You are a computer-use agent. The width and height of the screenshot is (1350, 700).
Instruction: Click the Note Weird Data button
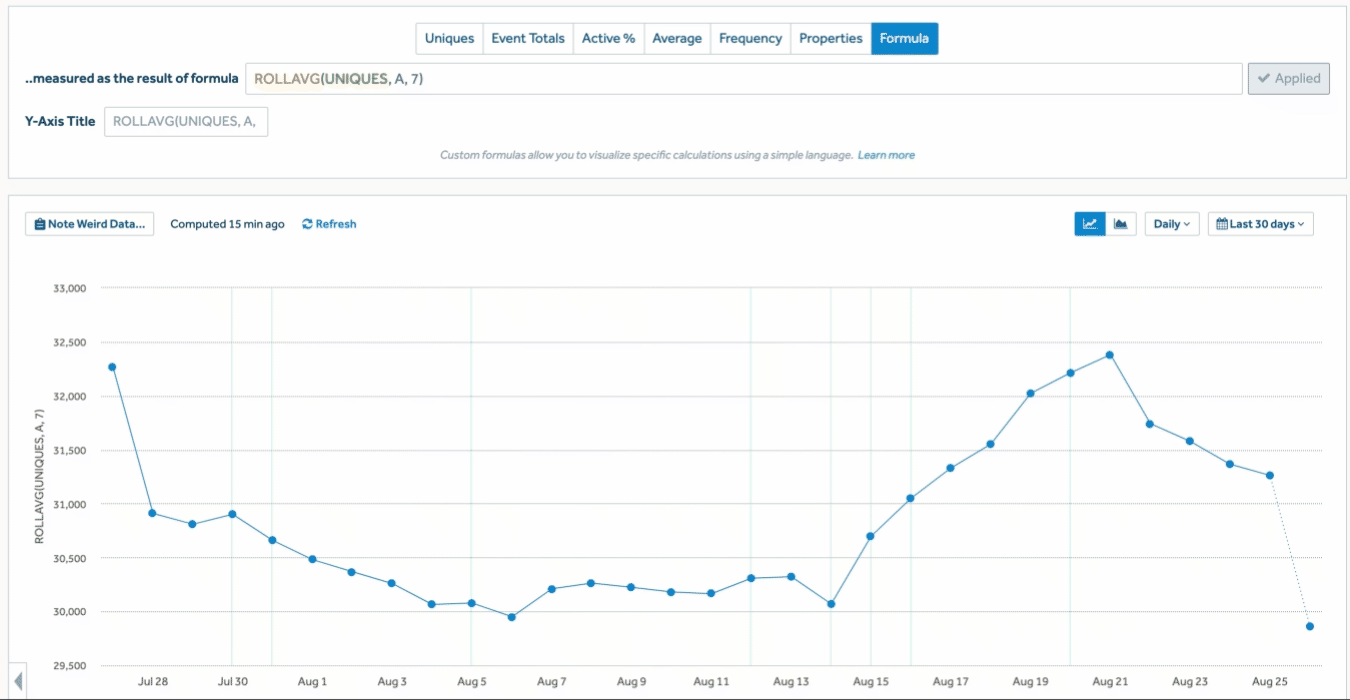click(x=90, y=224)
